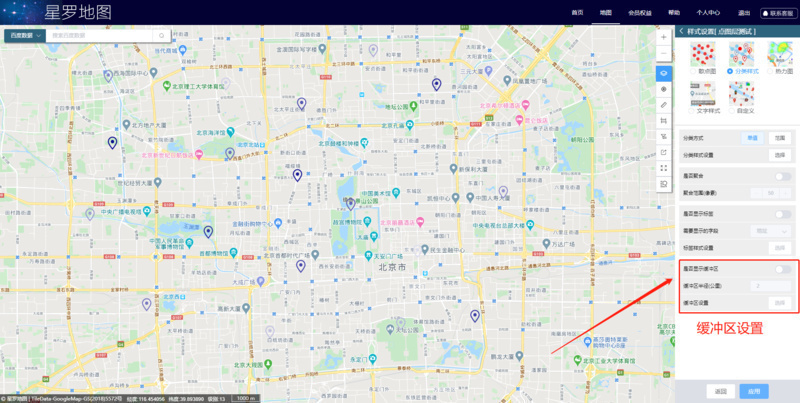Click the map search-area icon at toolbar bottom
800x403 pixels.
tap(663, 184)
